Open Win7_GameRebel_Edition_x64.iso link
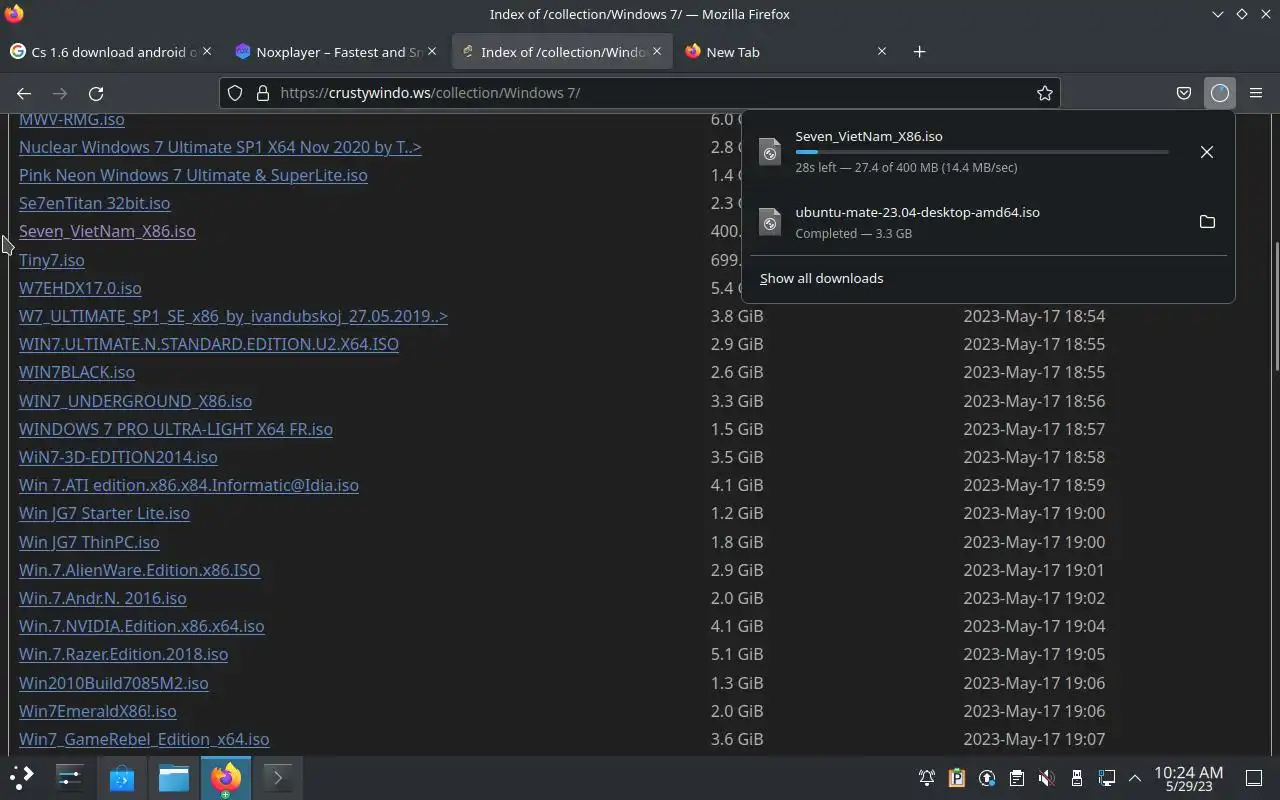The image size is (1280, 800). 144,739
